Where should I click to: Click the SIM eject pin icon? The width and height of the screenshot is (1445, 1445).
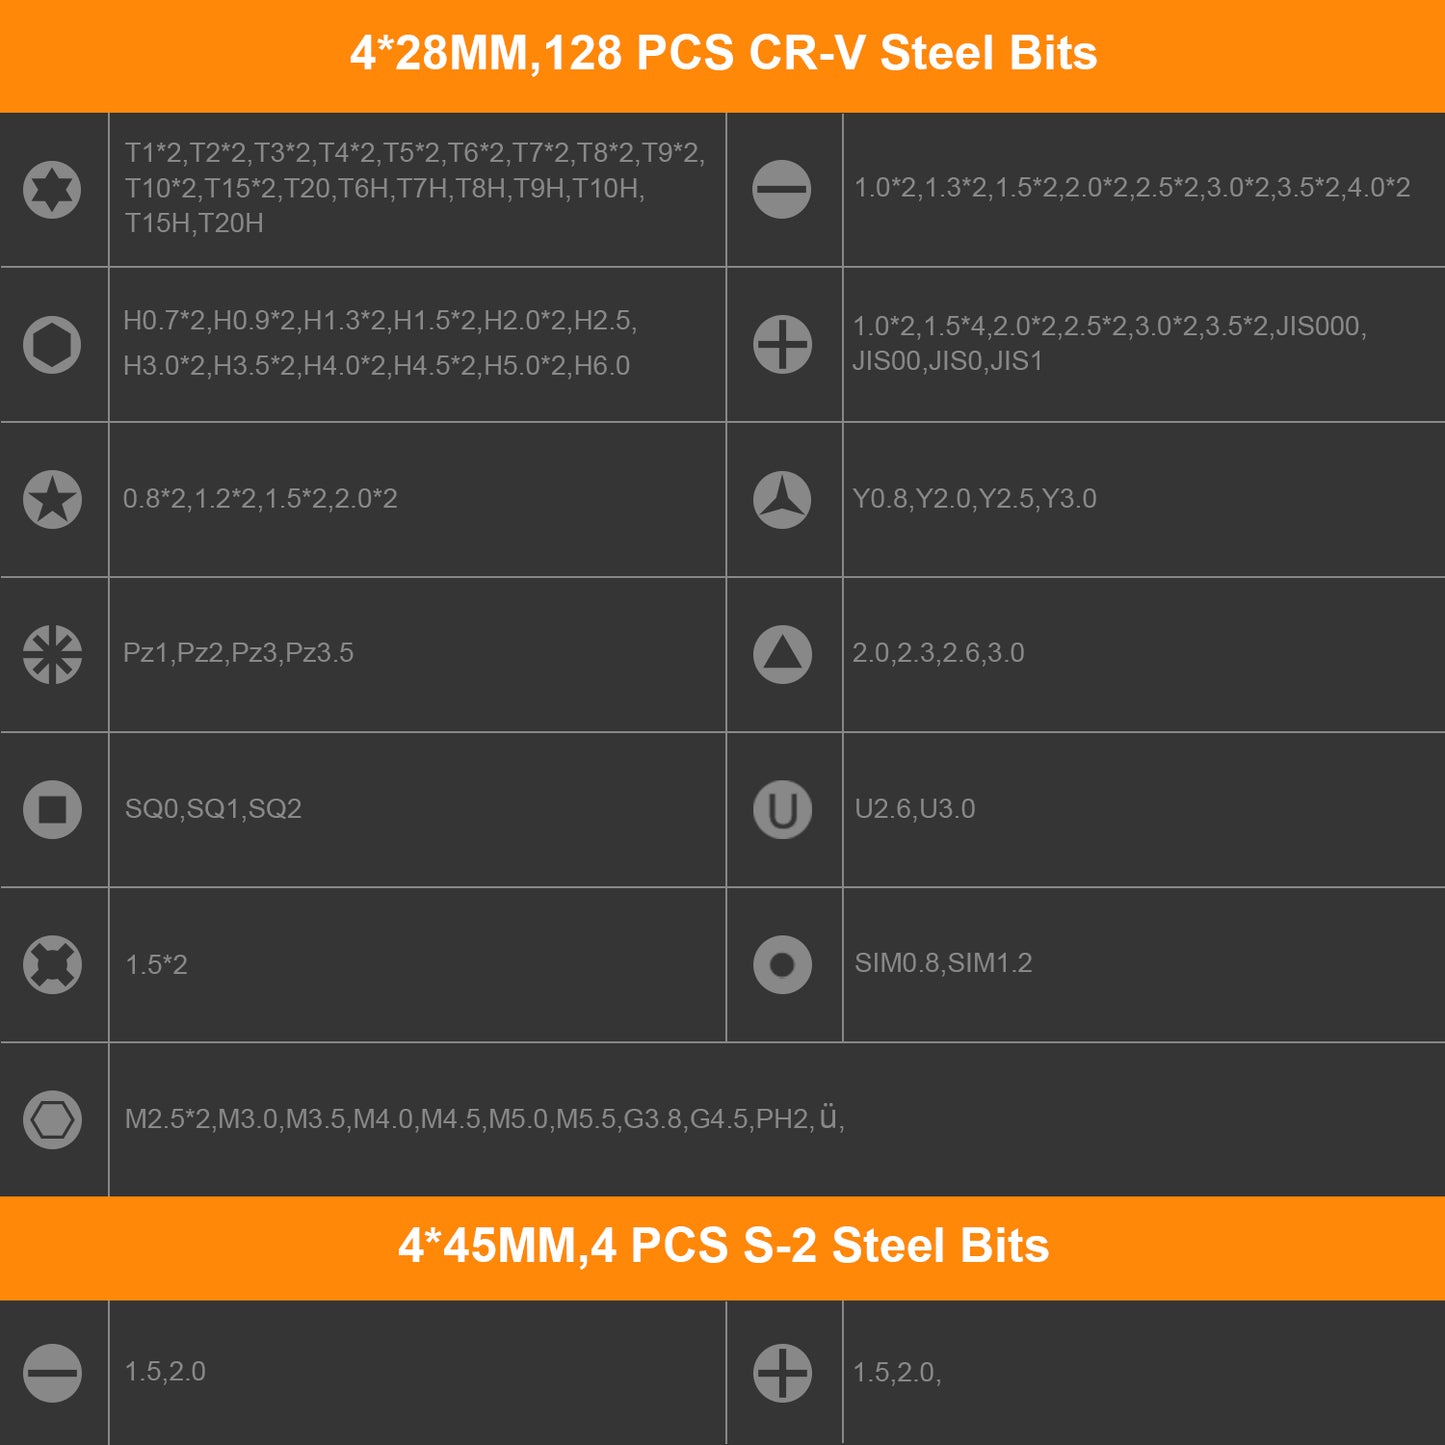pos(782,964)
